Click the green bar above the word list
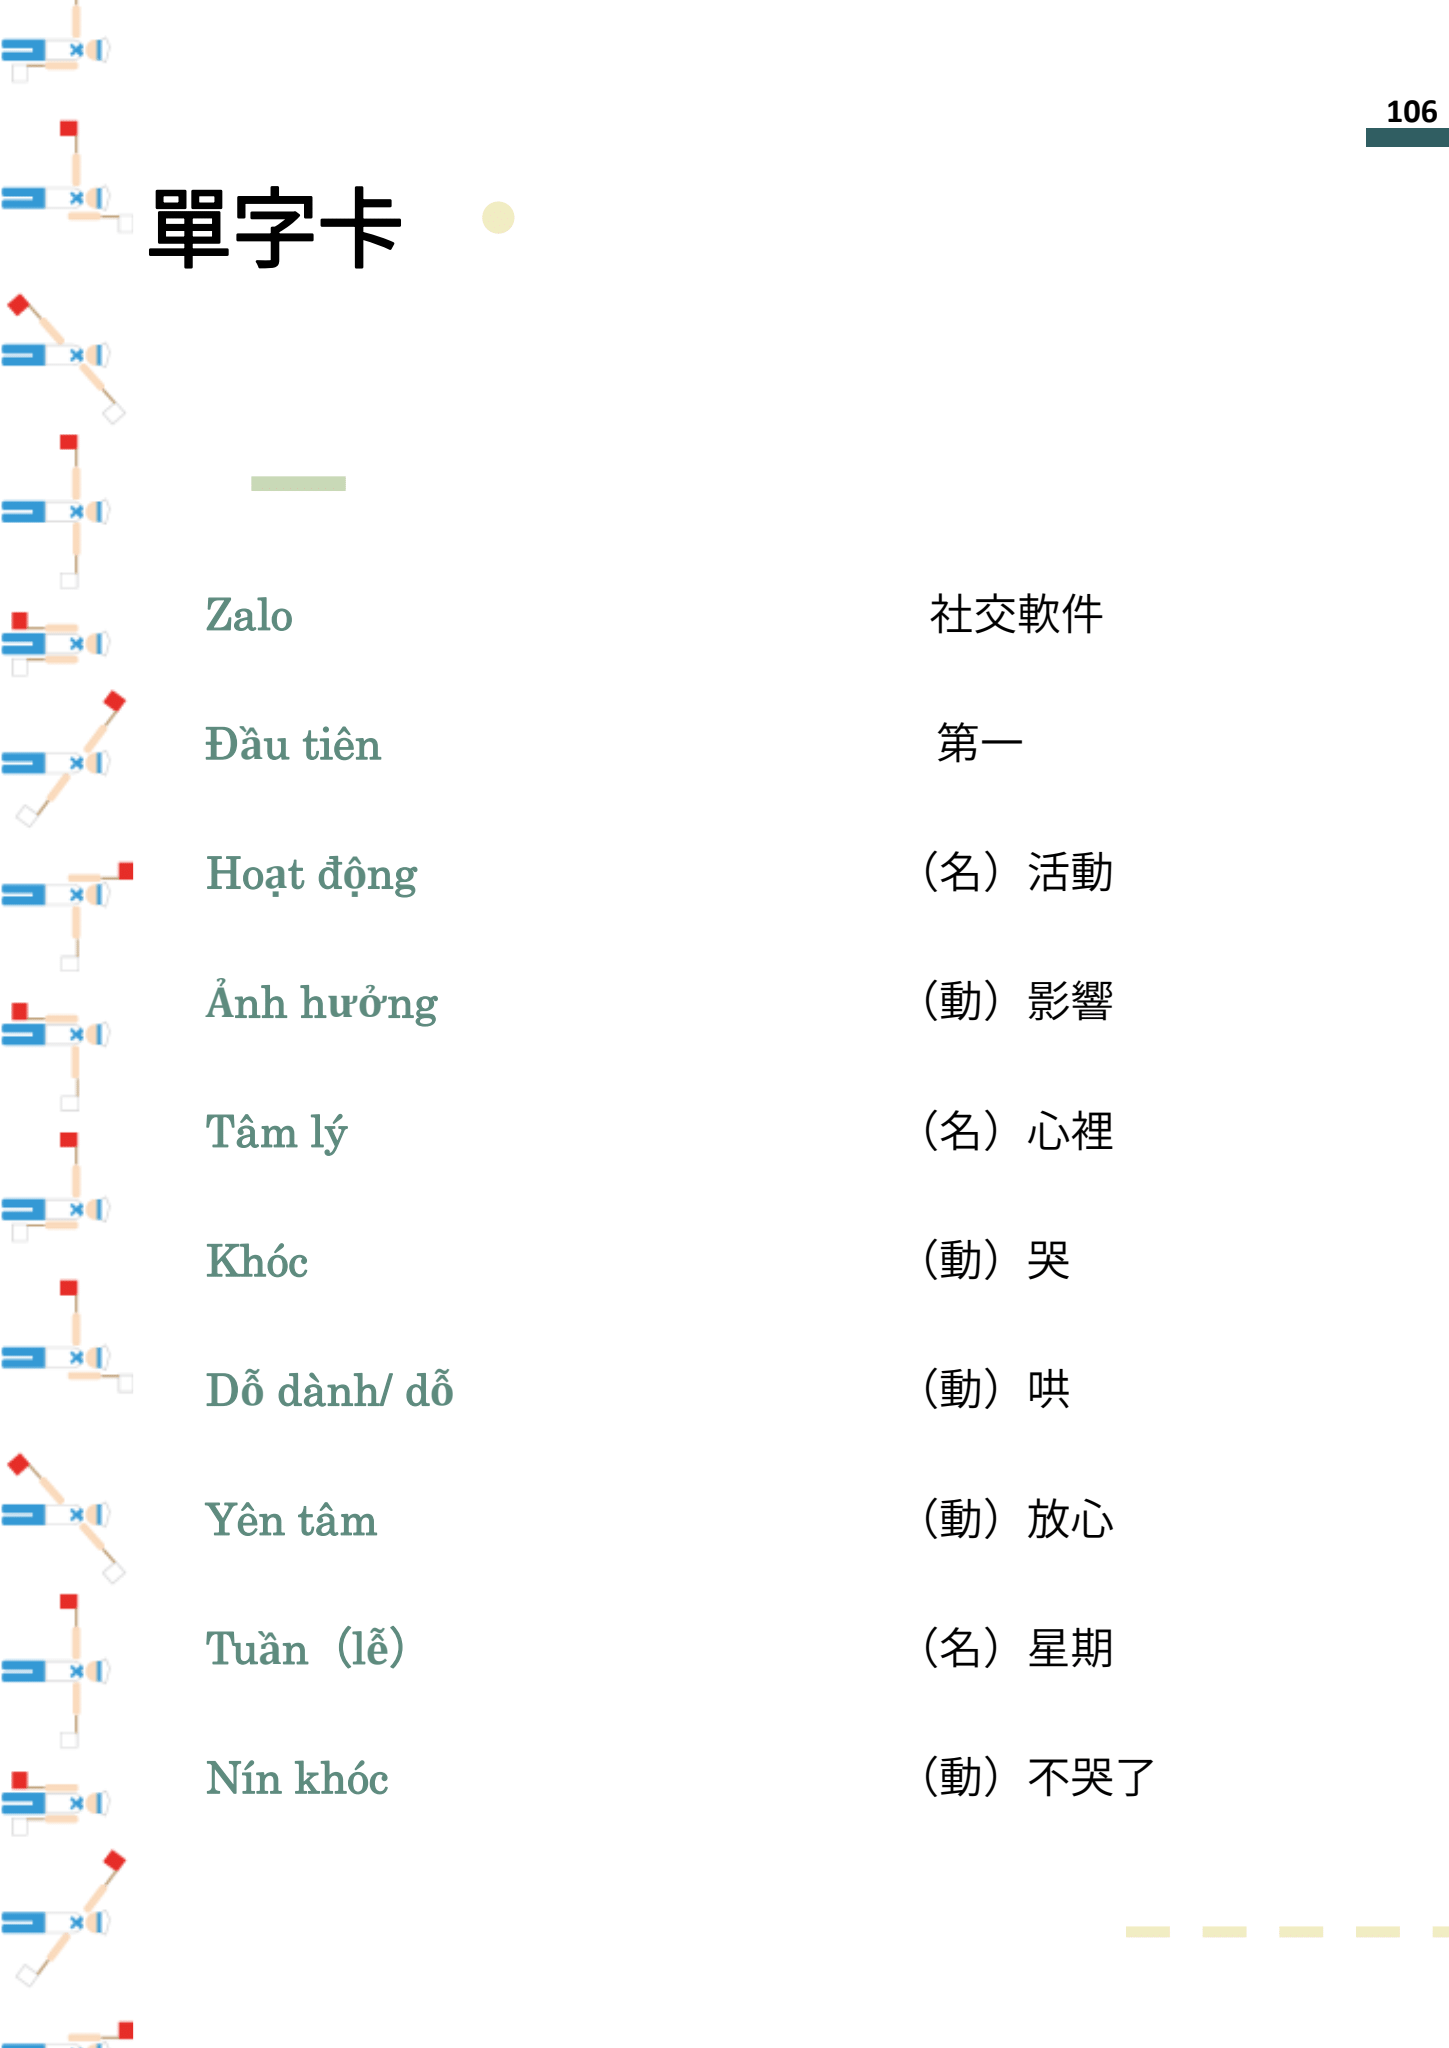Image resolution: width=1449 pixels, height=2048 pixels. tap(298, 484)
